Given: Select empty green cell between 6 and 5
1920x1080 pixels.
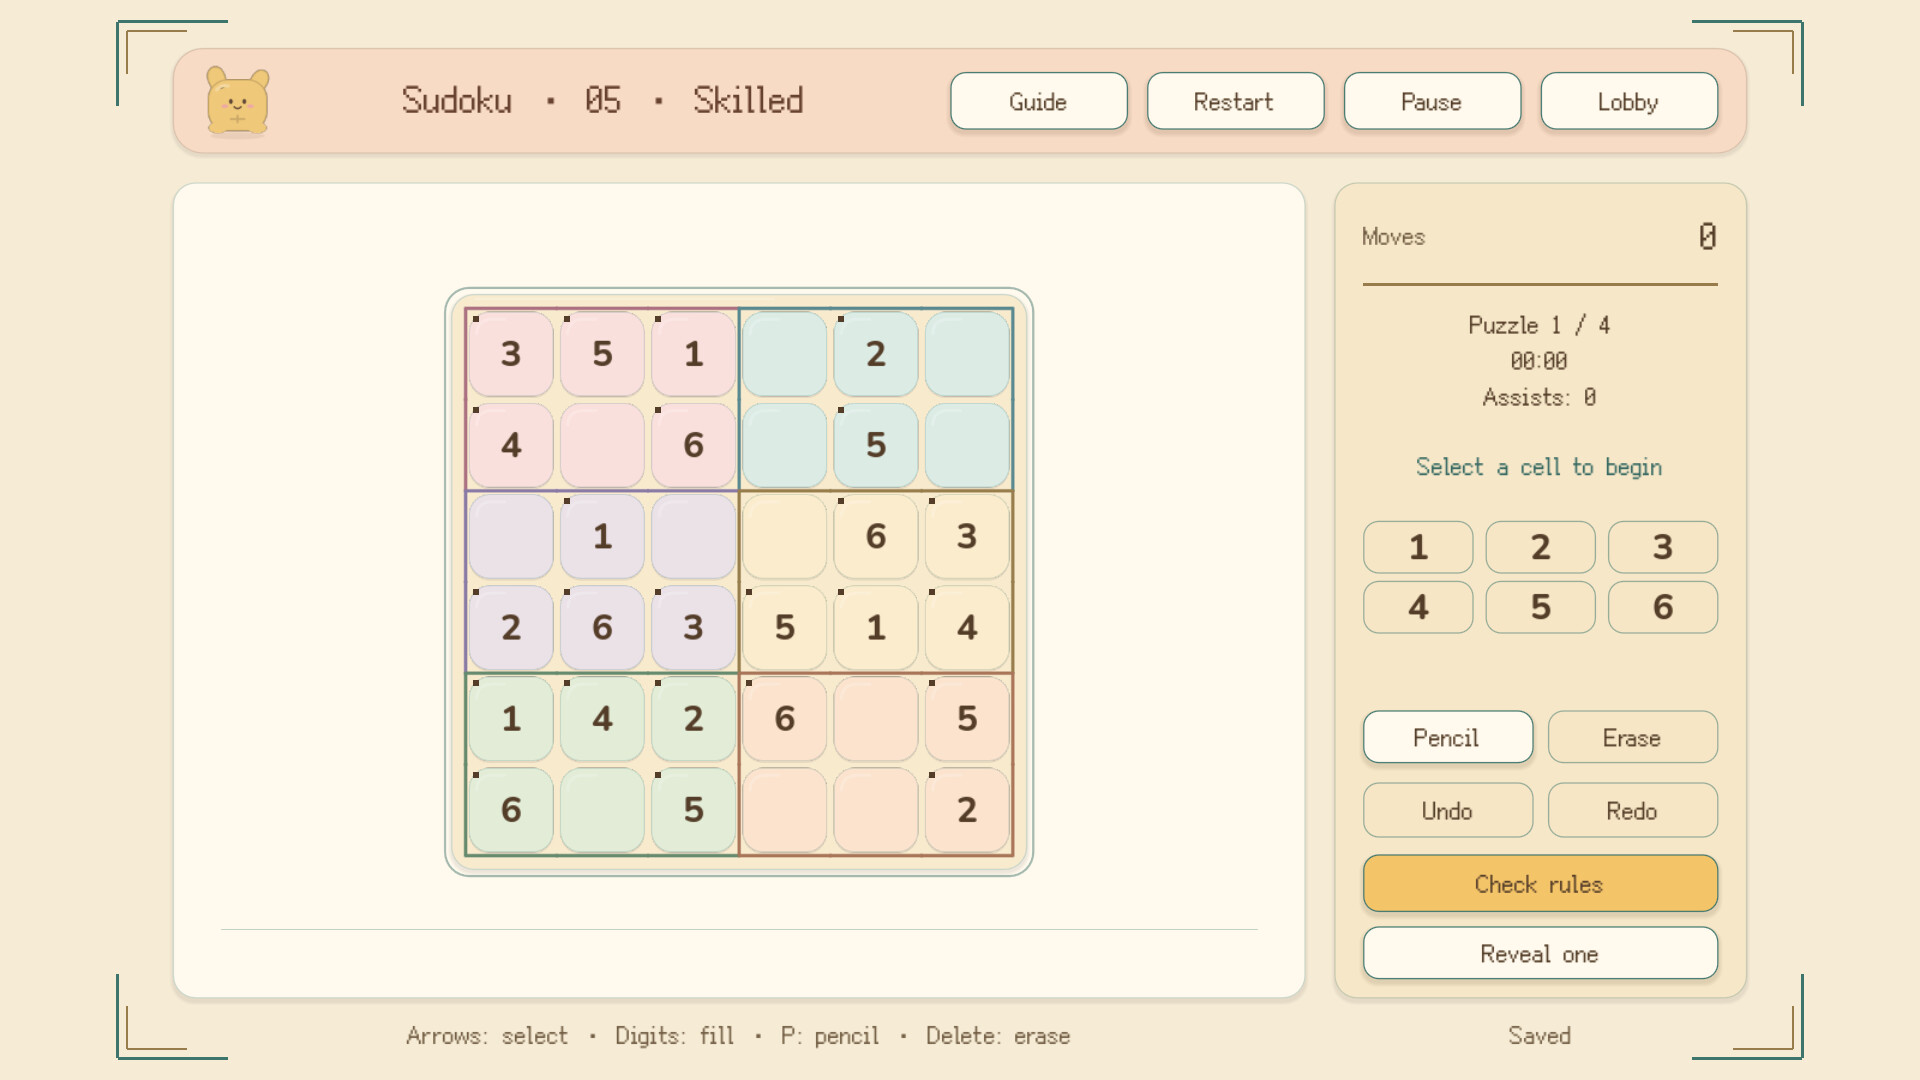Looking at the screenshot, I should pos(602,809).
